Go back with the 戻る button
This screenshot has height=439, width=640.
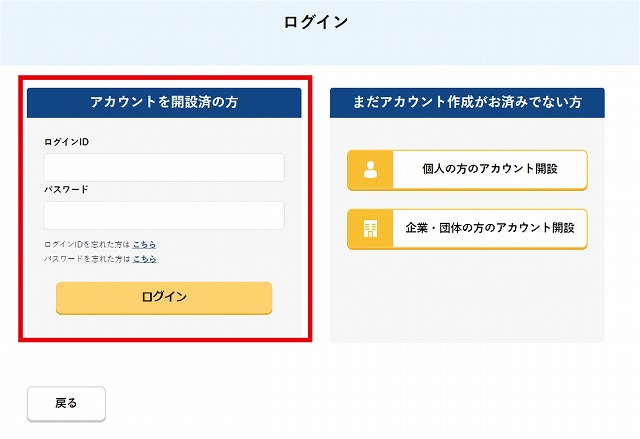[x=67, y=404]
